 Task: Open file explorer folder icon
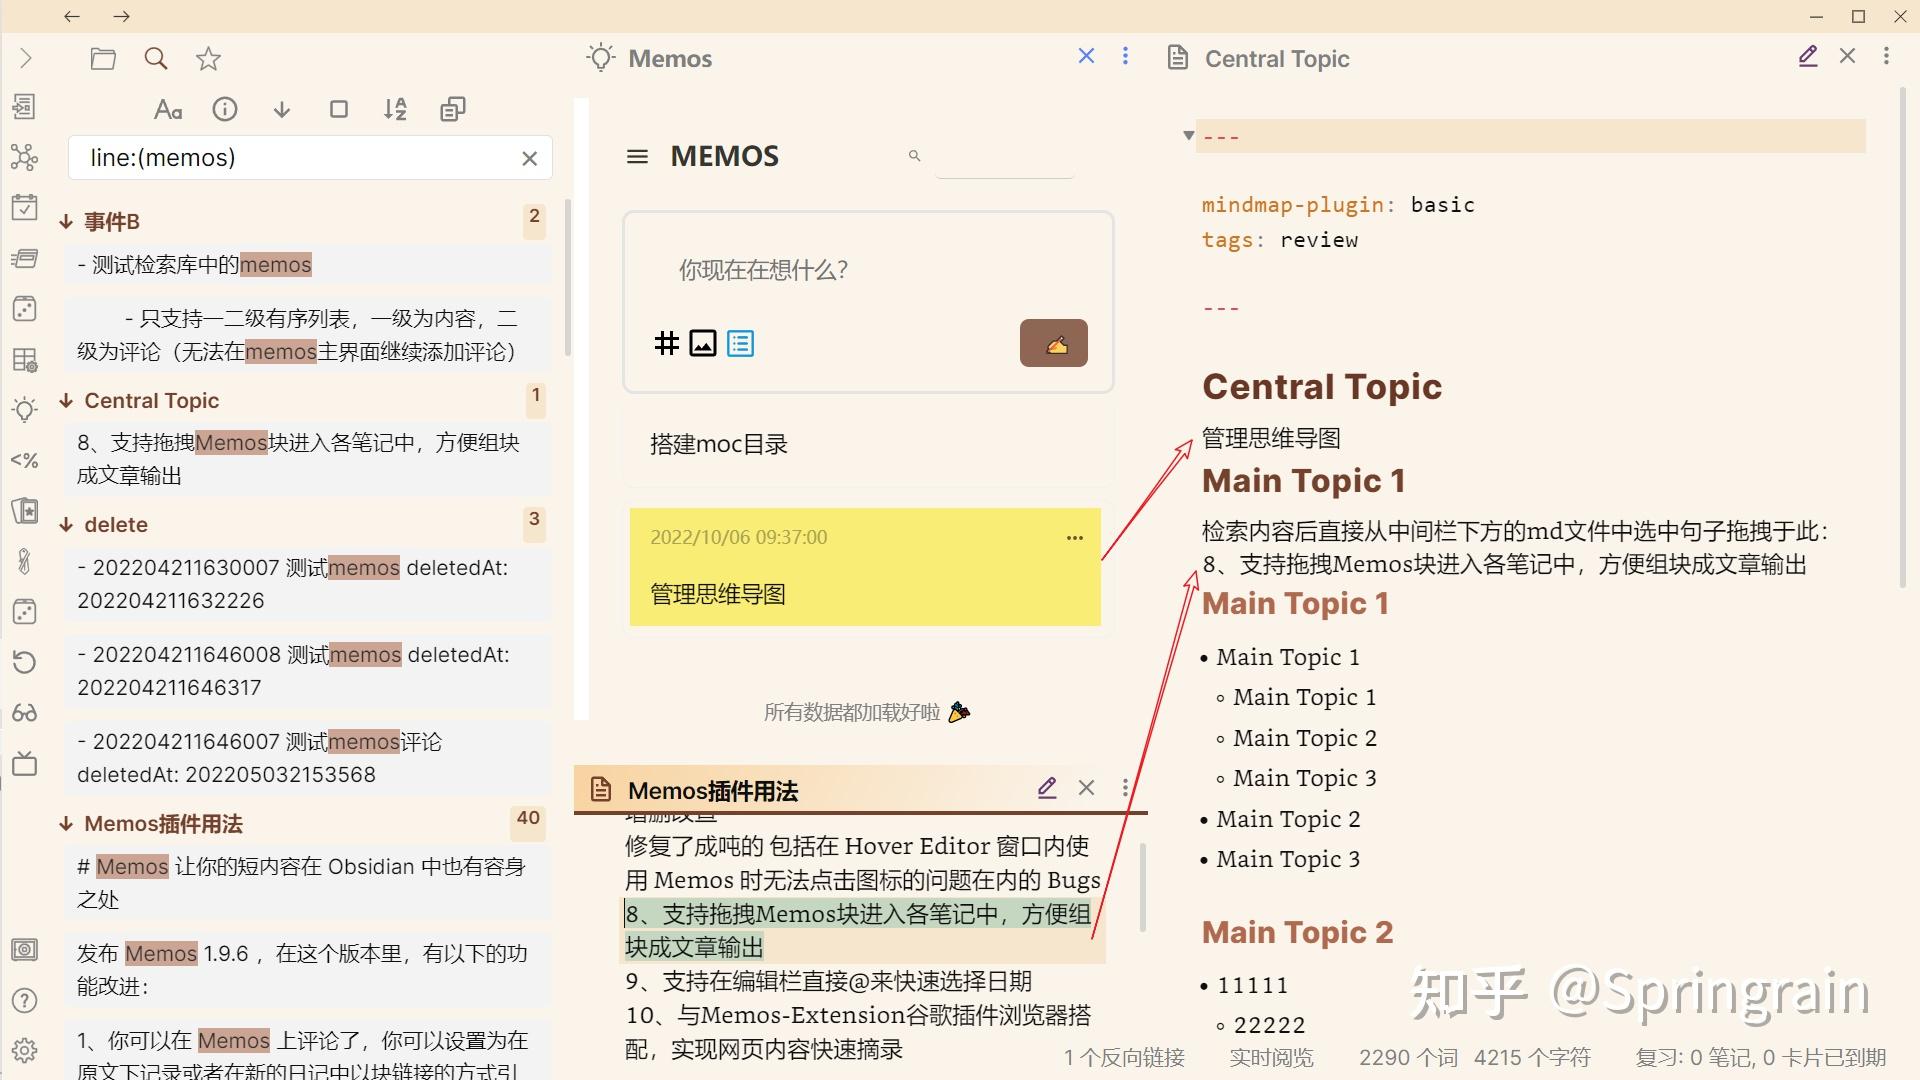pyautogui.click(x=103, y=59)
